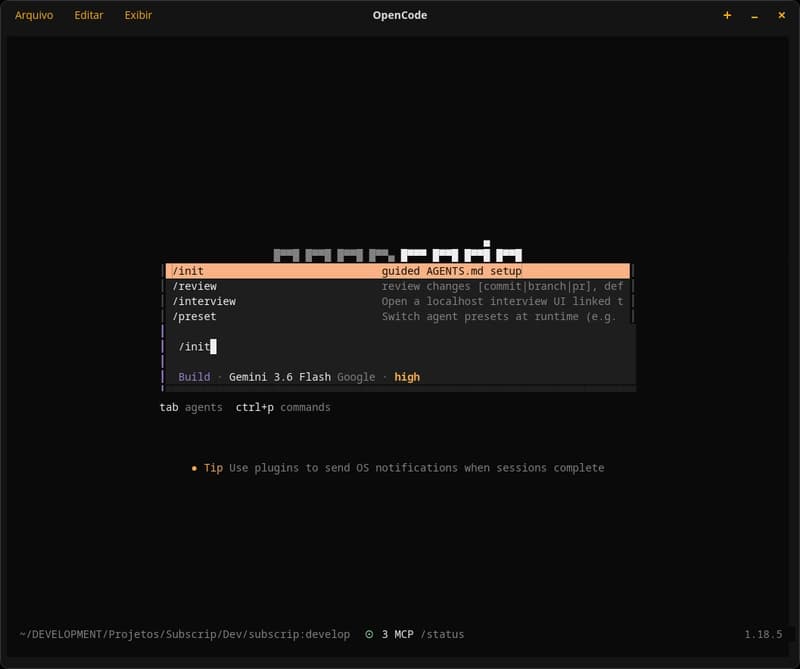Click the project path in status bar
Viewport: 800px width, 669px height.
[x=185, y=634]
